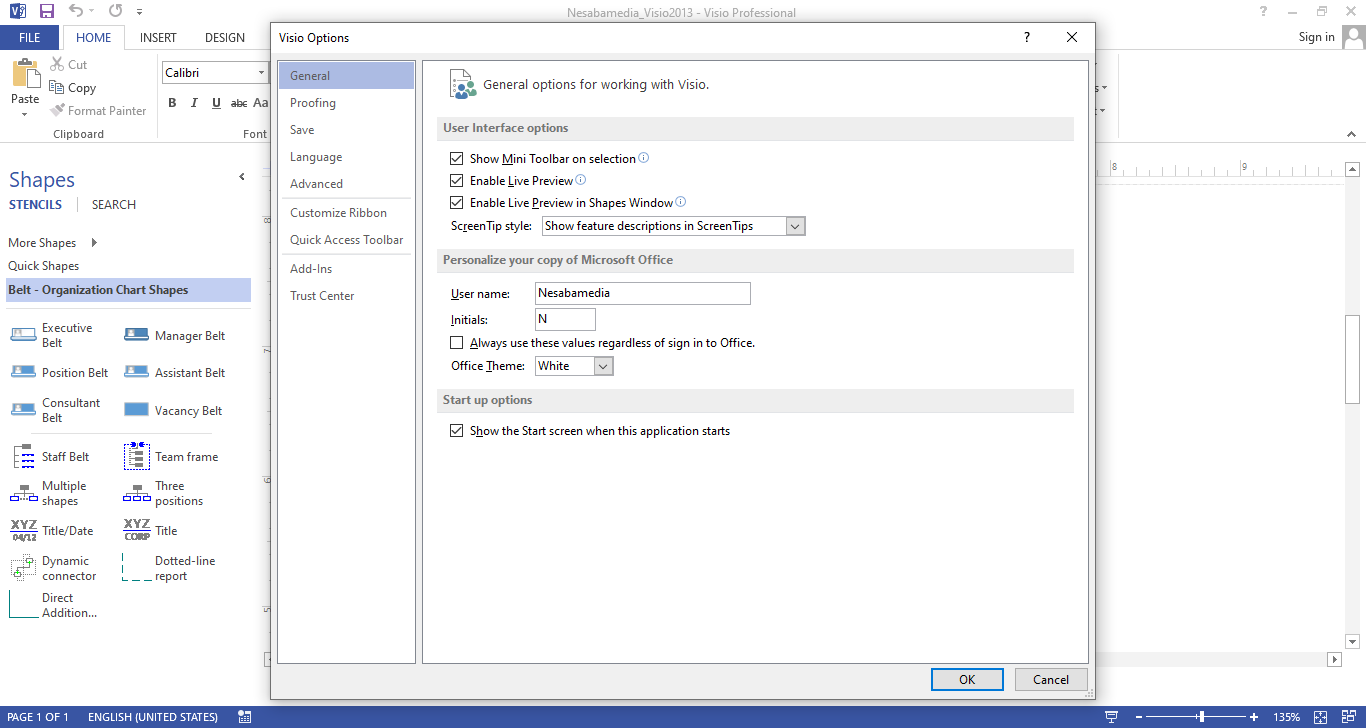1366x728 pixels.
Task: Click the info icon beside Enable Live Preview
Action: coord(580,181)
